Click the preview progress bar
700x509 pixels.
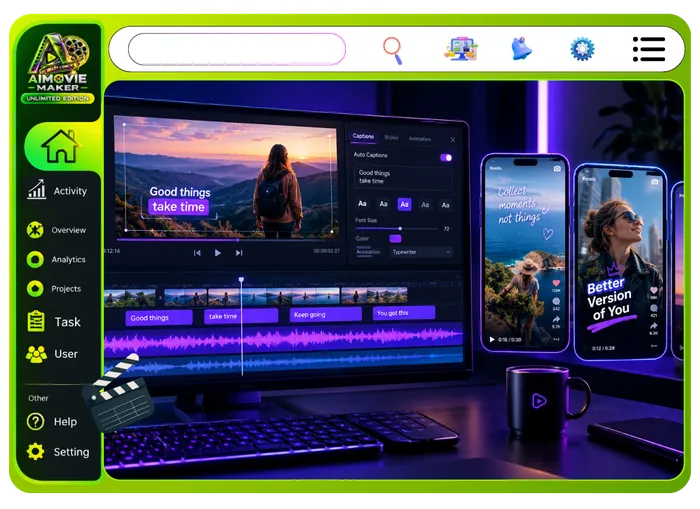tap(228, 240)
